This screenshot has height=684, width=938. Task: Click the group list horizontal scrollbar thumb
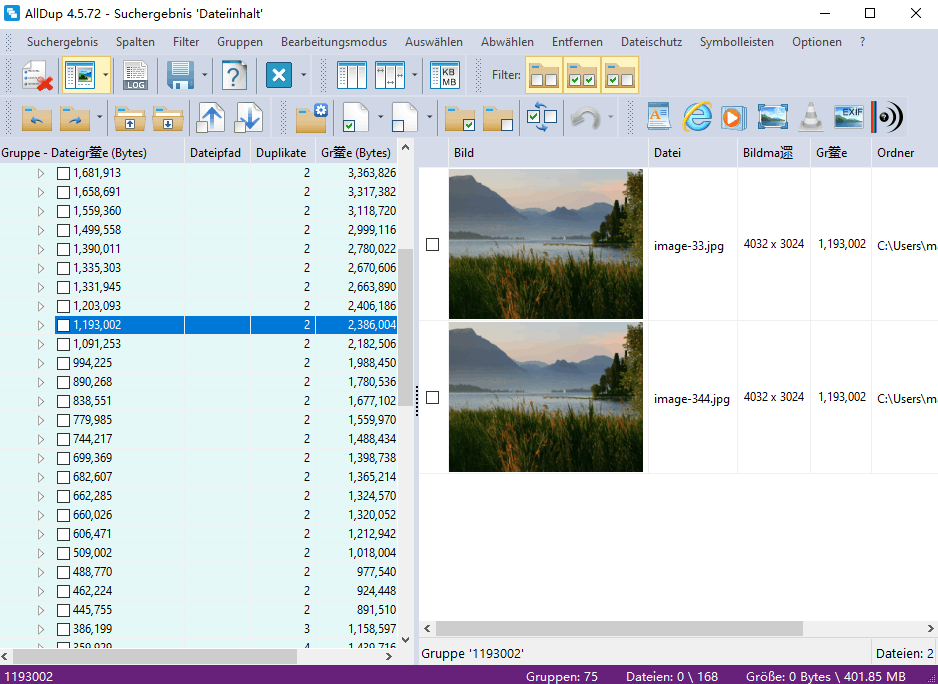click(155, 656)
